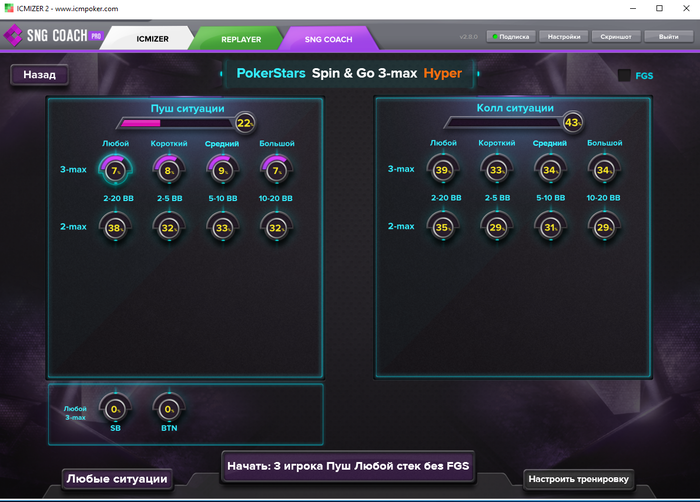Click the call panel 3-max row label
Image resolution: width=700 pixels, height=502 pixels.
(x=401, y=169)
